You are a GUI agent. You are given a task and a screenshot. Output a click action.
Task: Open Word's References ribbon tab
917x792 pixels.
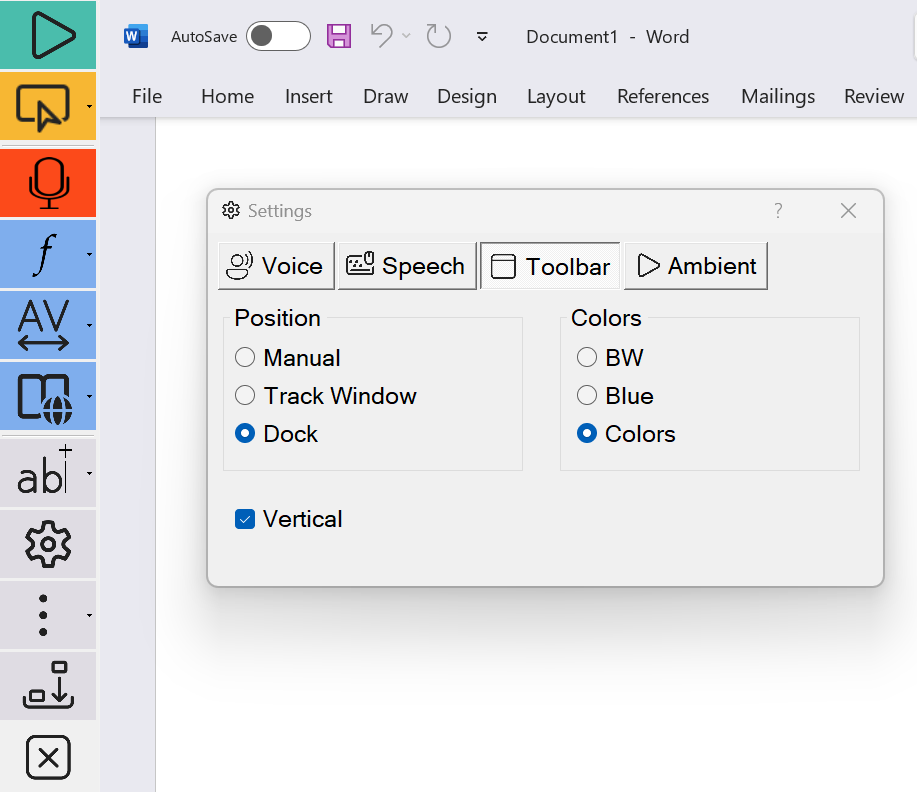pyautogui.click(x=662, y=96)
